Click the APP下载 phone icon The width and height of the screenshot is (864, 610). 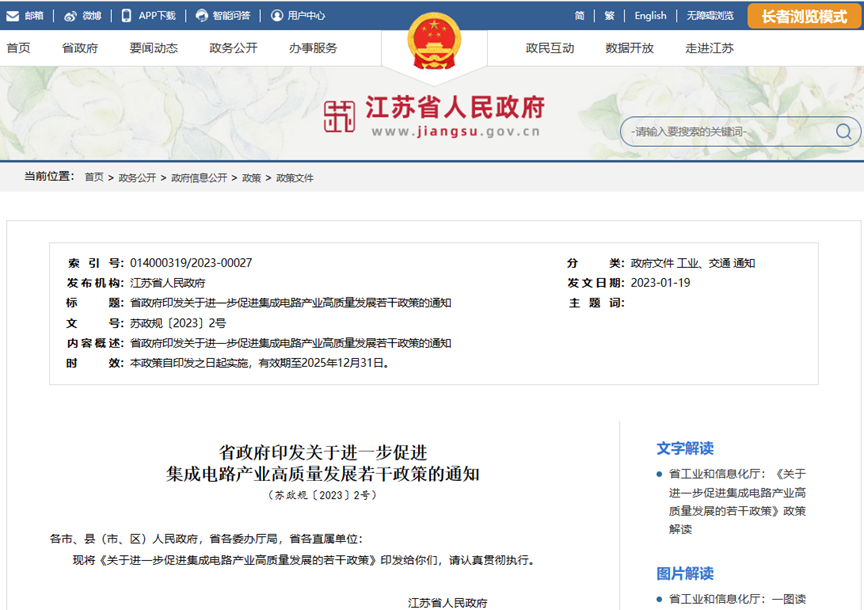(126, 15)
